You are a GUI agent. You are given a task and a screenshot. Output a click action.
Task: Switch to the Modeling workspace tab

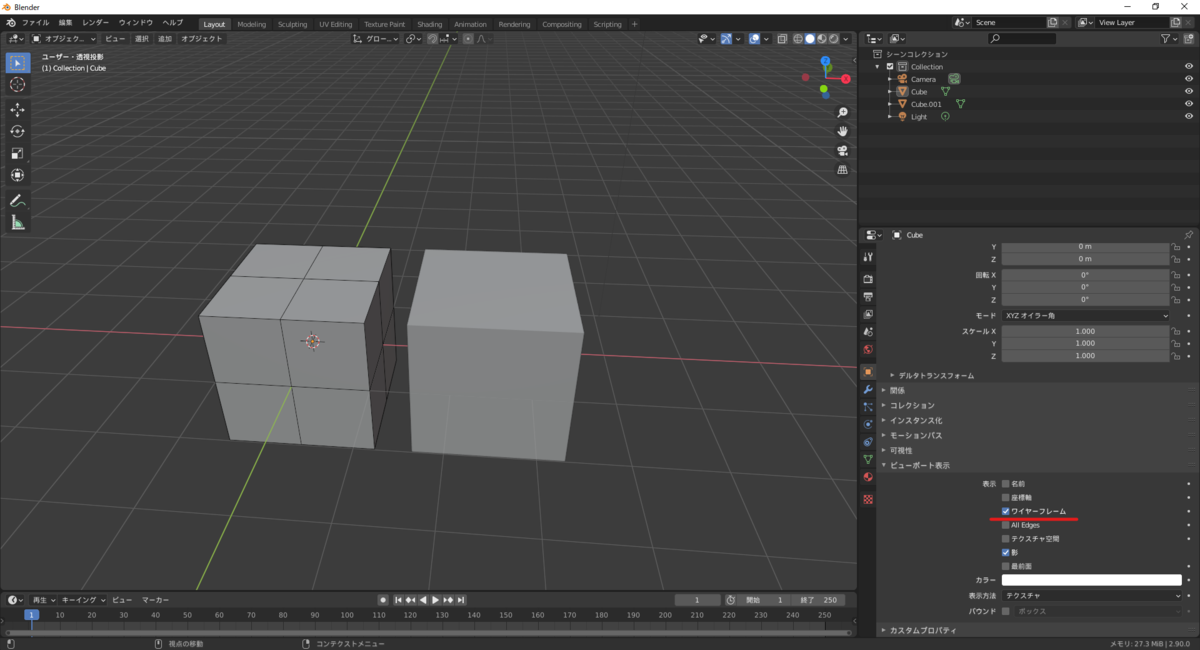252,24
